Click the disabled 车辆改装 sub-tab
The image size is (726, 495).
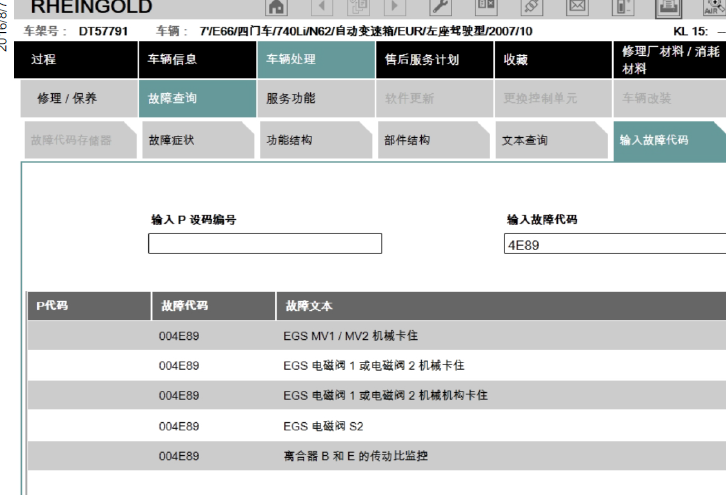click(670, 98)
